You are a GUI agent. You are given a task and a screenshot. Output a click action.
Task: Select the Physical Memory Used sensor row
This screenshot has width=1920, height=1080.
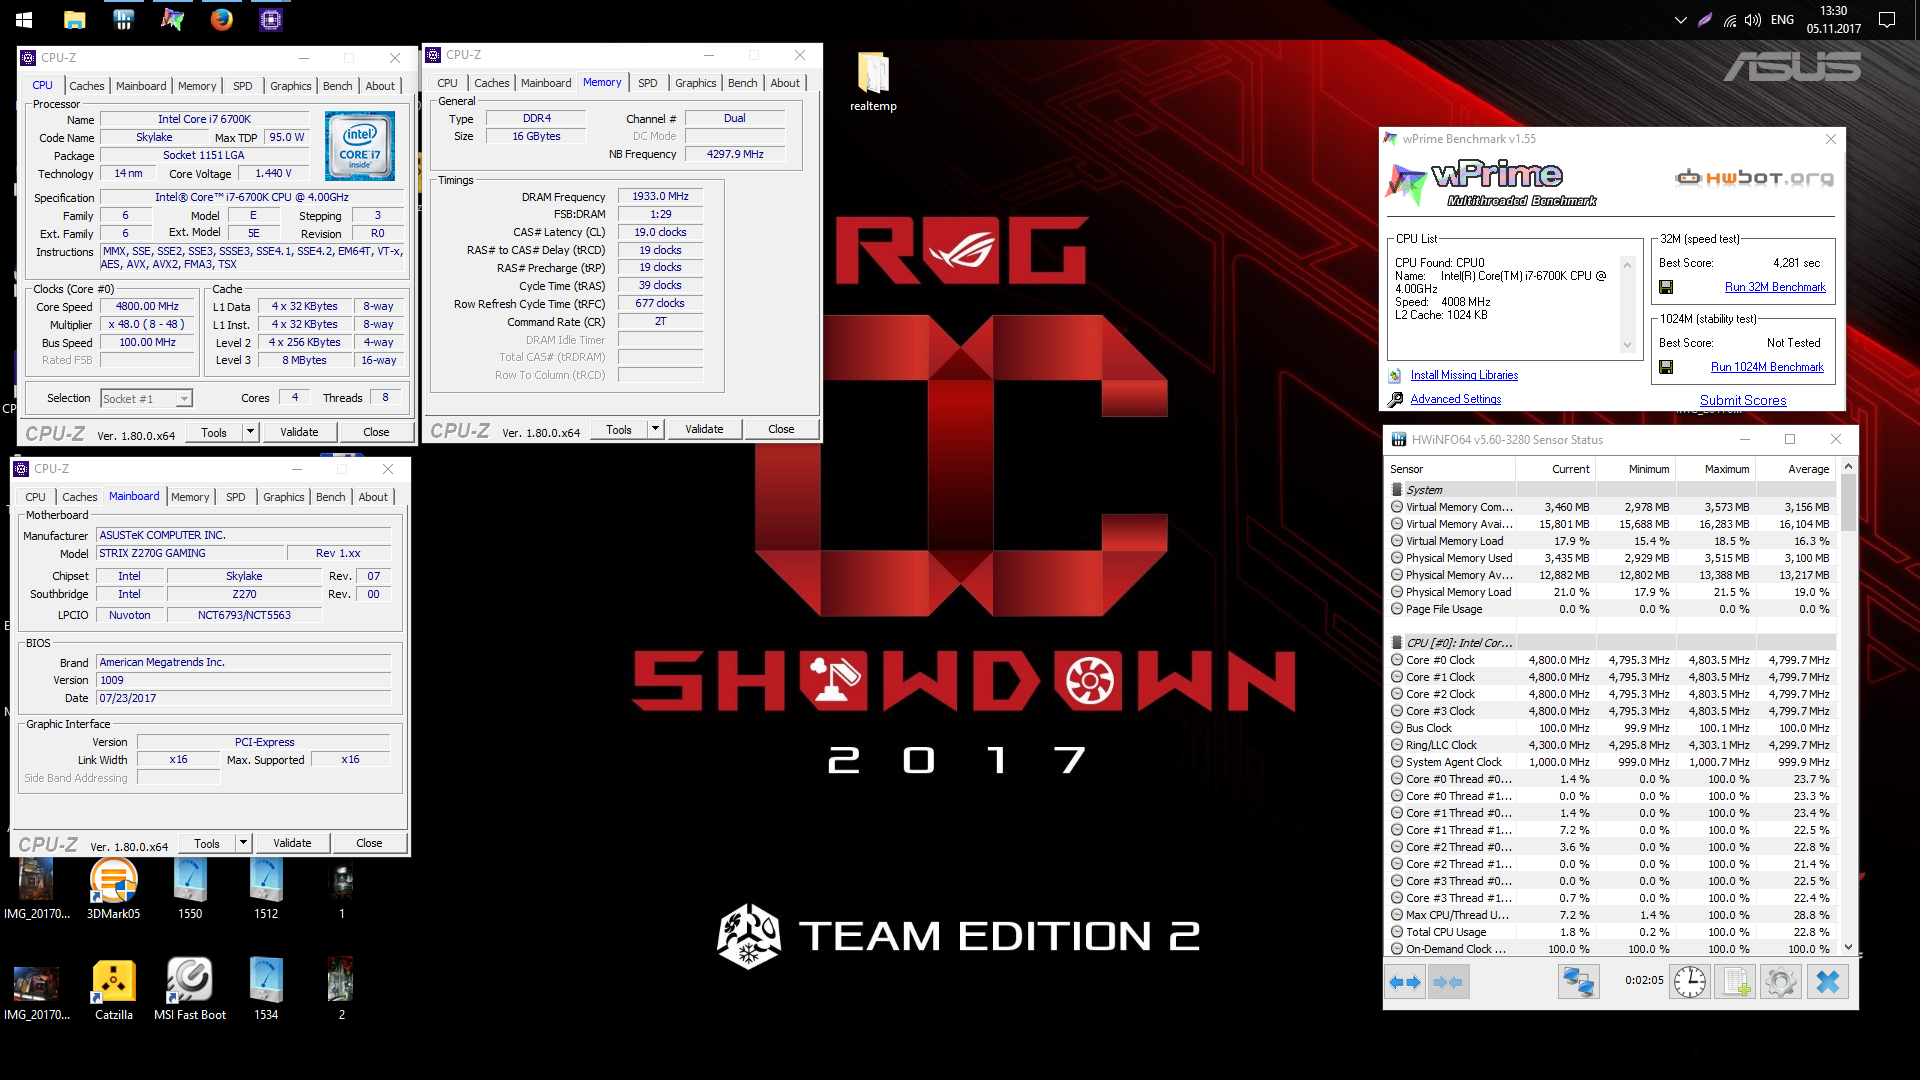(1612, 558)
